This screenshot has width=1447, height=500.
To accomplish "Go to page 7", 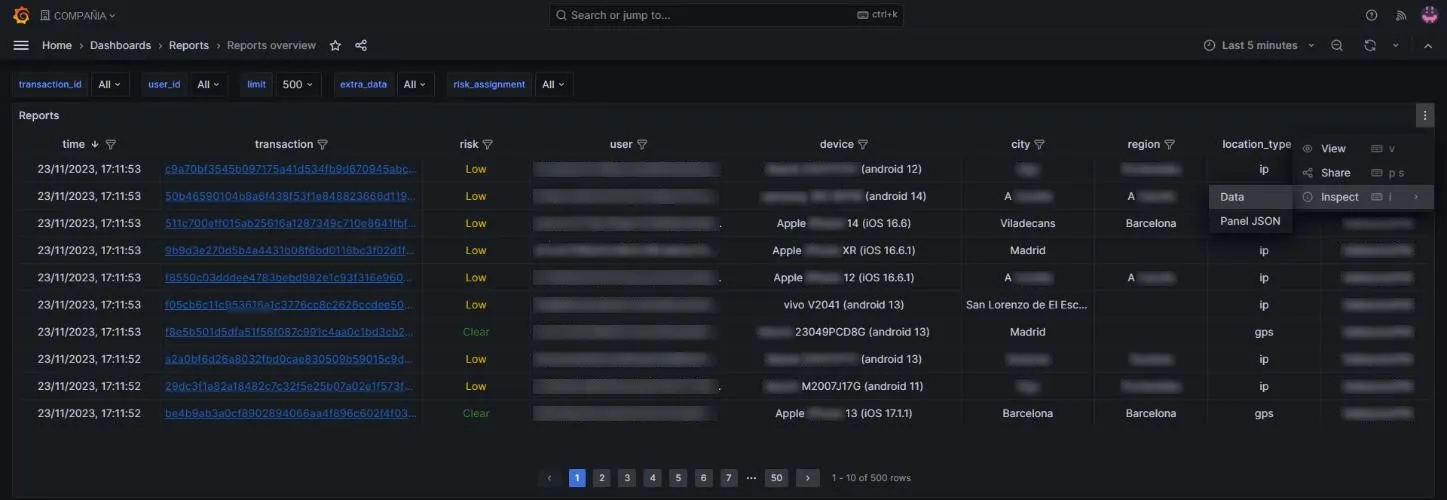I will [729, 478].
